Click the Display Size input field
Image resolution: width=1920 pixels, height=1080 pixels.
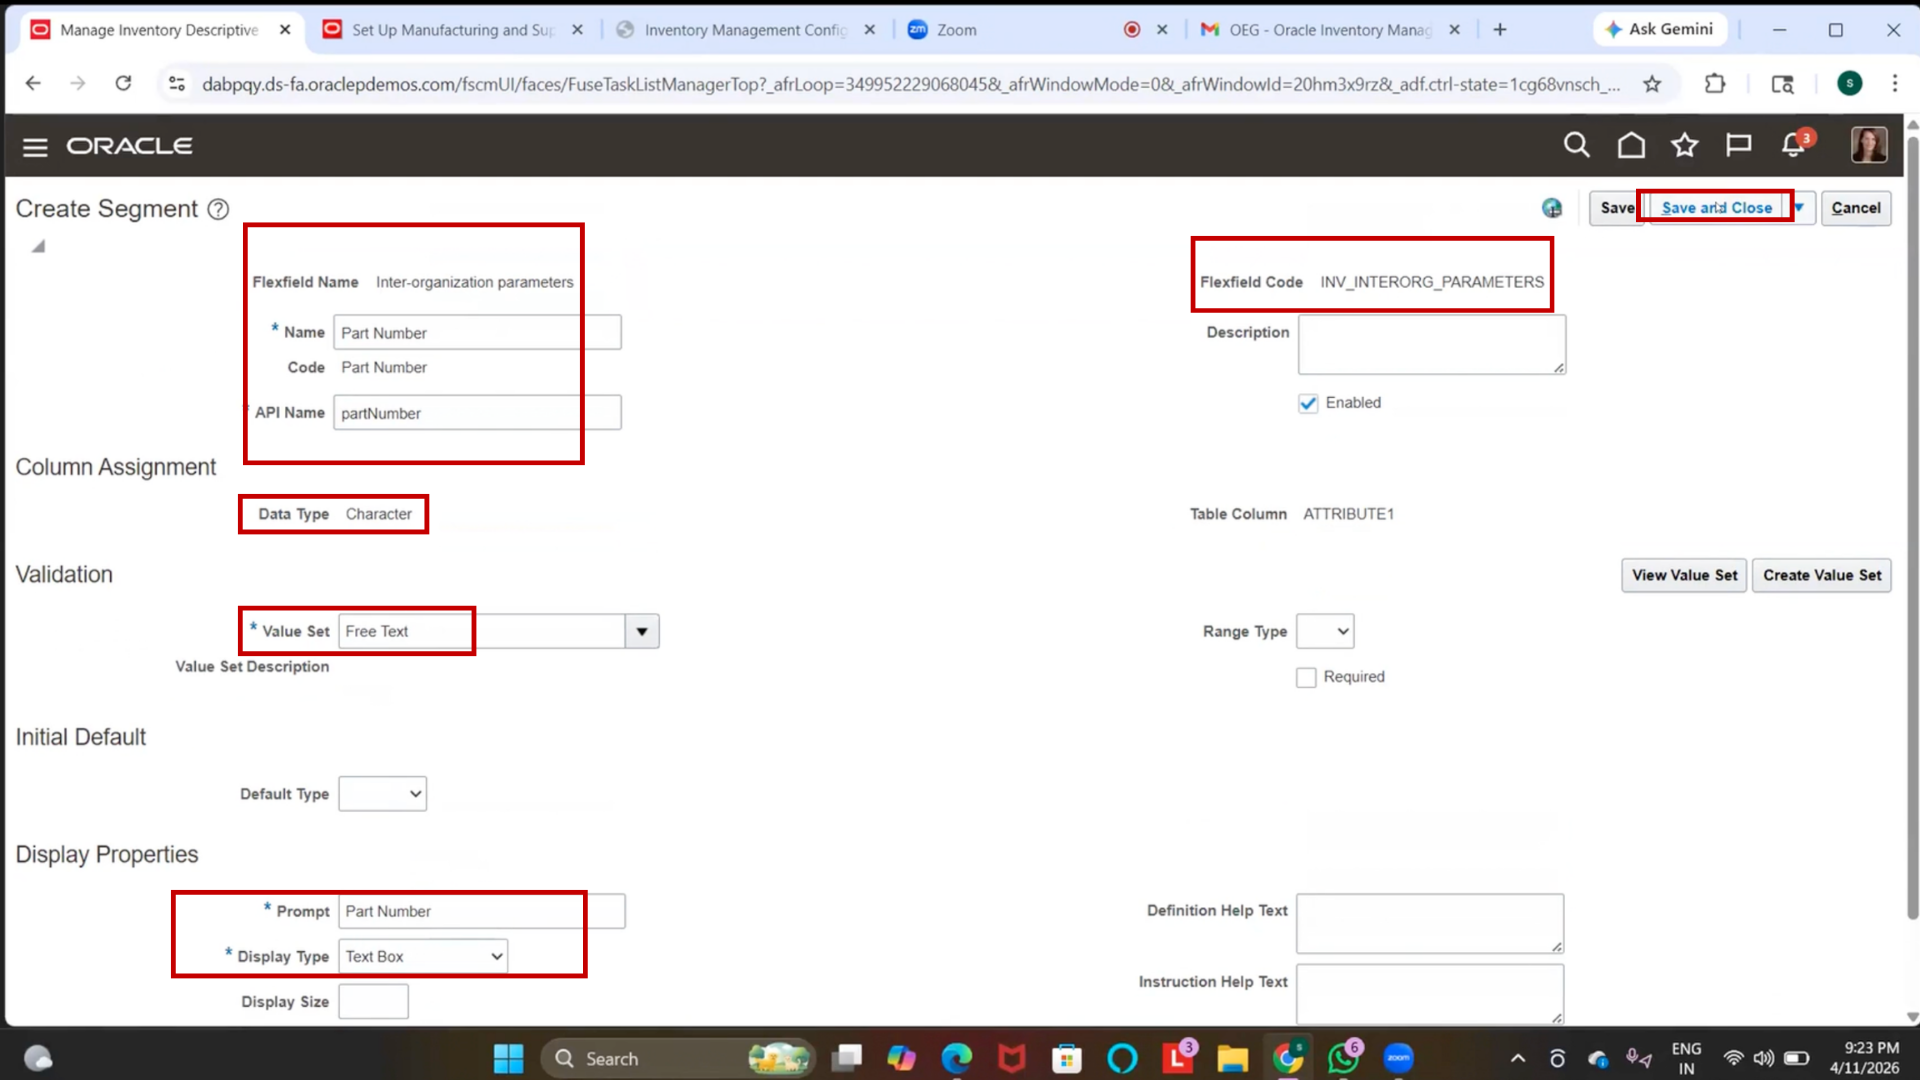pos(373,1001)
